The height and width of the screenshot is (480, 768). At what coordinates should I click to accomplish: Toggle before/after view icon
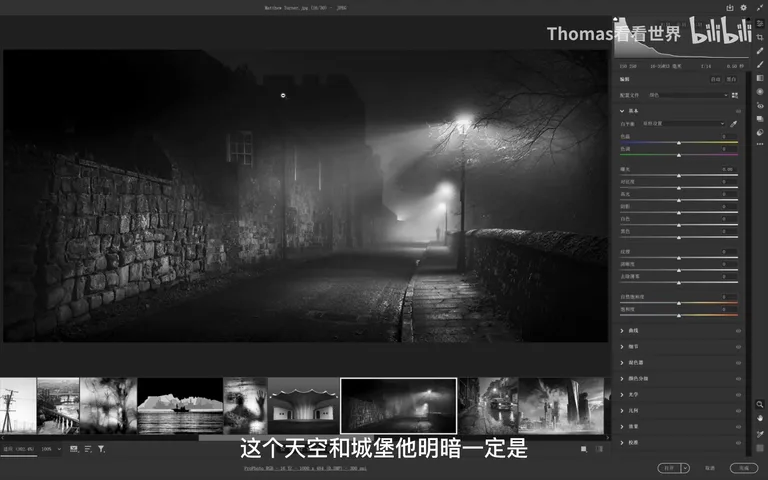(599, 449)
